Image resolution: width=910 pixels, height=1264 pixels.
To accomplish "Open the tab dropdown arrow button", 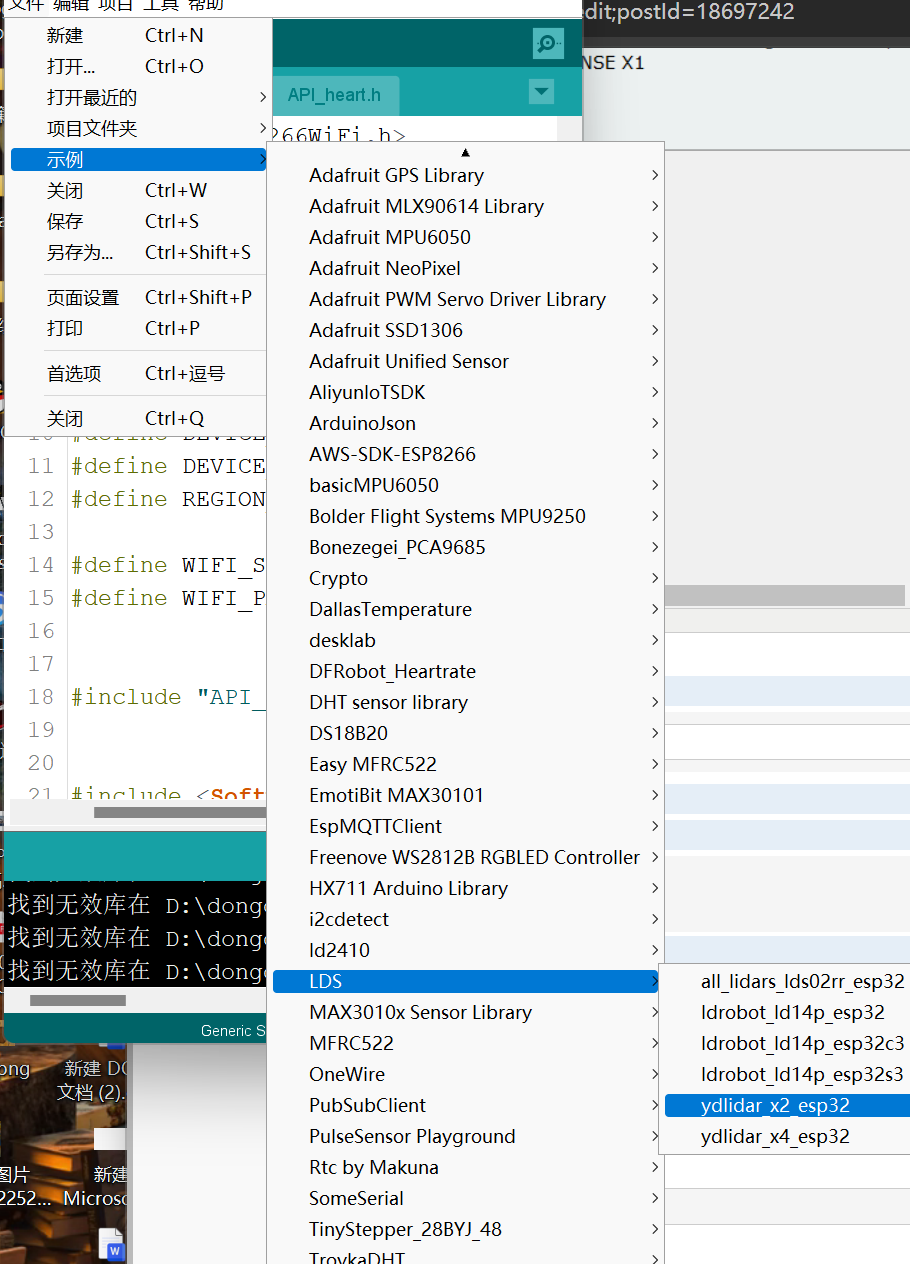I will click(x=541, y=92).
